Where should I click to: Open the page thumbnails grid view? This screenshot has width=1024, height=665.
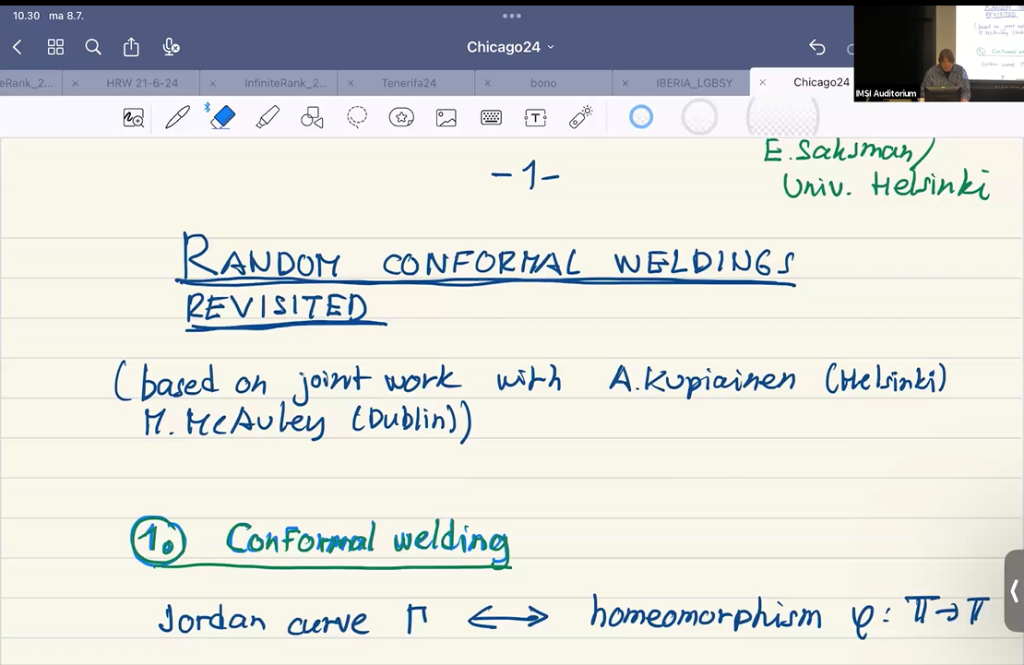56,47
